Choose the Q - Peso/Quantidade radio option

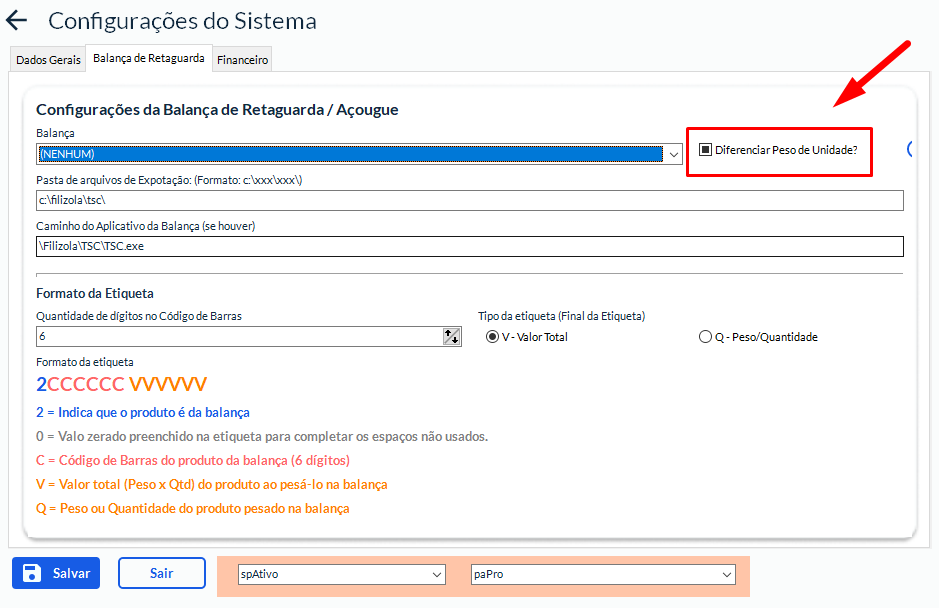tap(705, 337)
